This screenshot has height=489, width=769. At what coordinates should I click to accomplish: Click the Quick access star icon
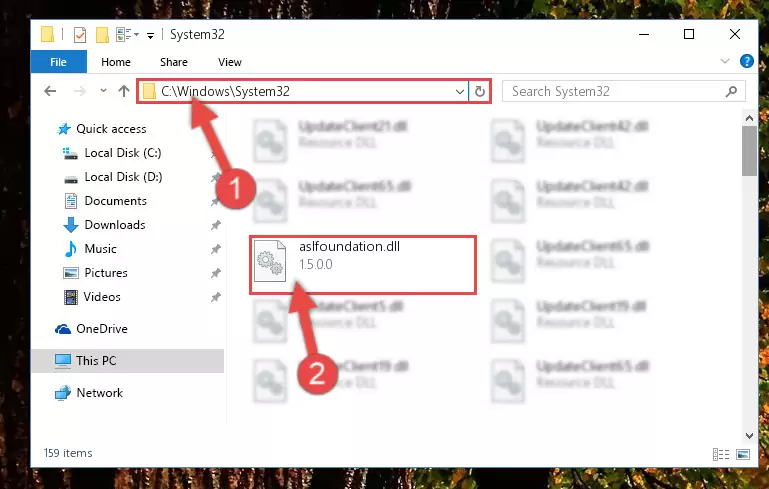click(x=64, y=129)
